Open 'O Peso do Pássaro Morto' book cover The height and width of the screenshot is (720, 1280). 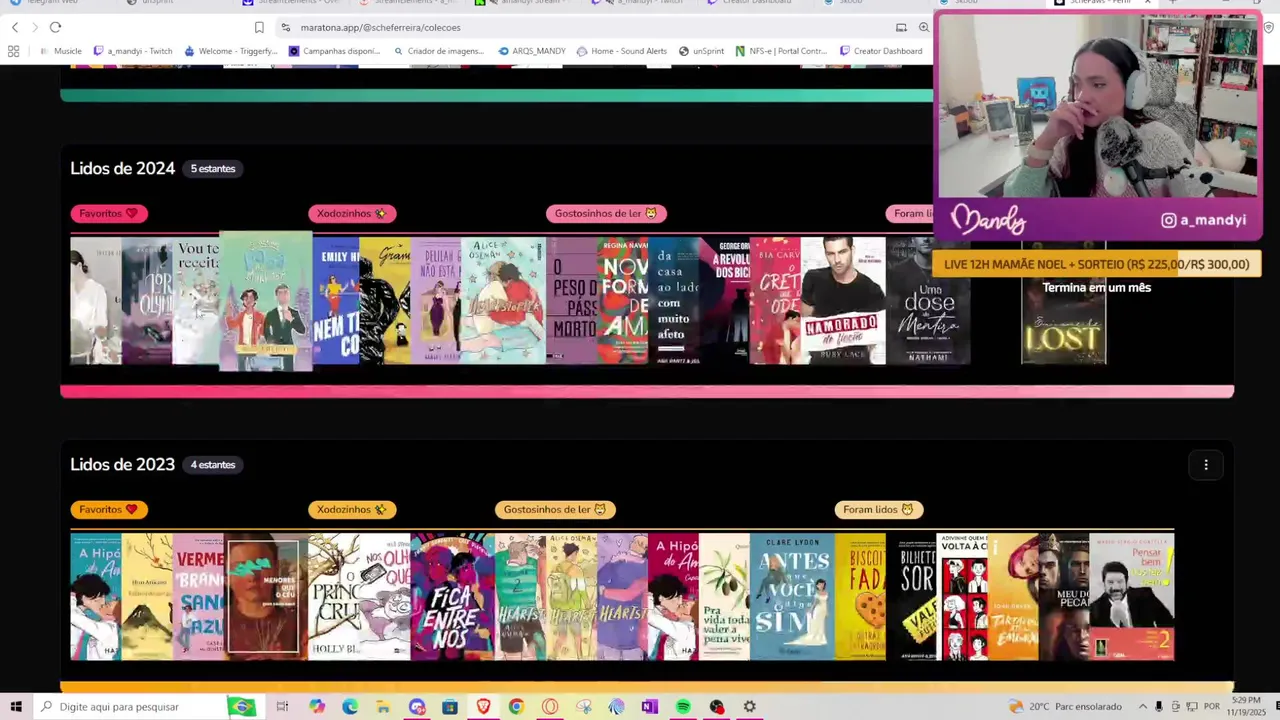click(x=572, y=300)
